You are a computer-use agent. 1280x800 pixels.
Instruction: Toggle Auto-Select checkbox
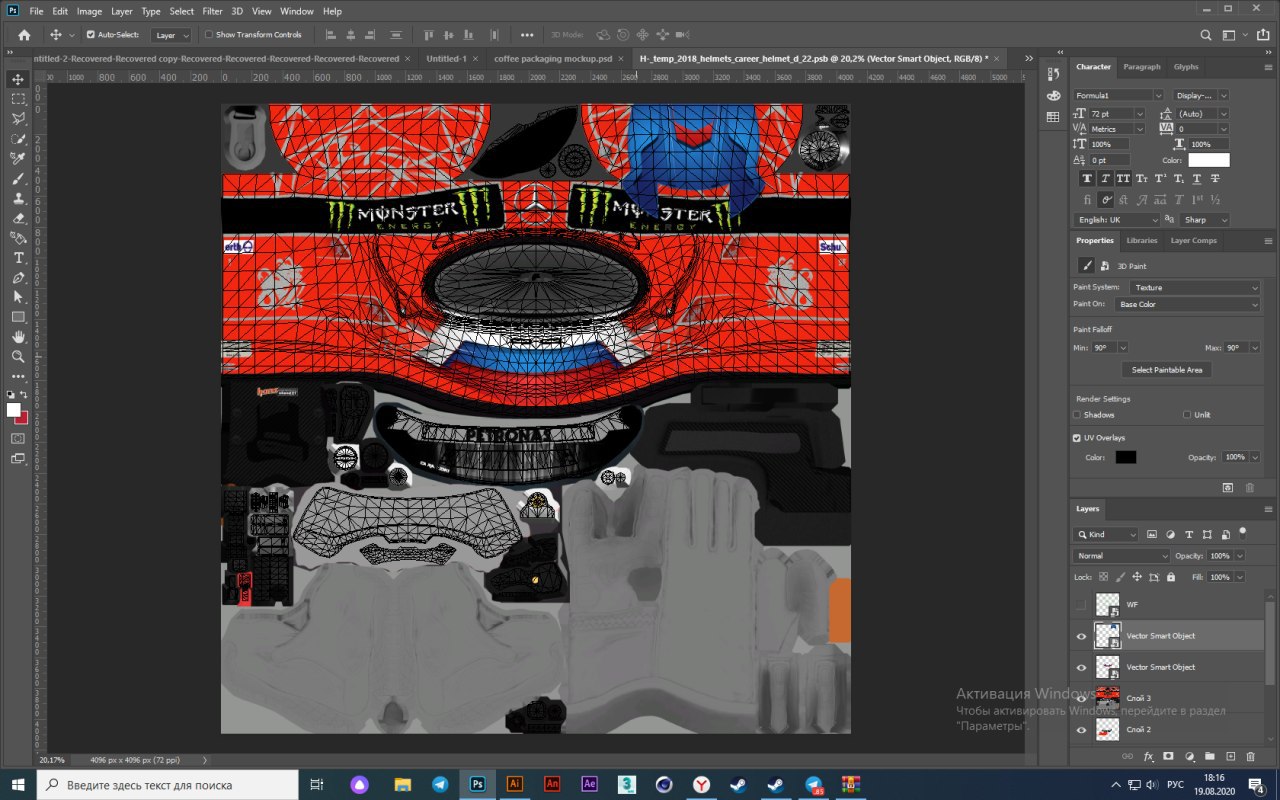coord(91,34)
